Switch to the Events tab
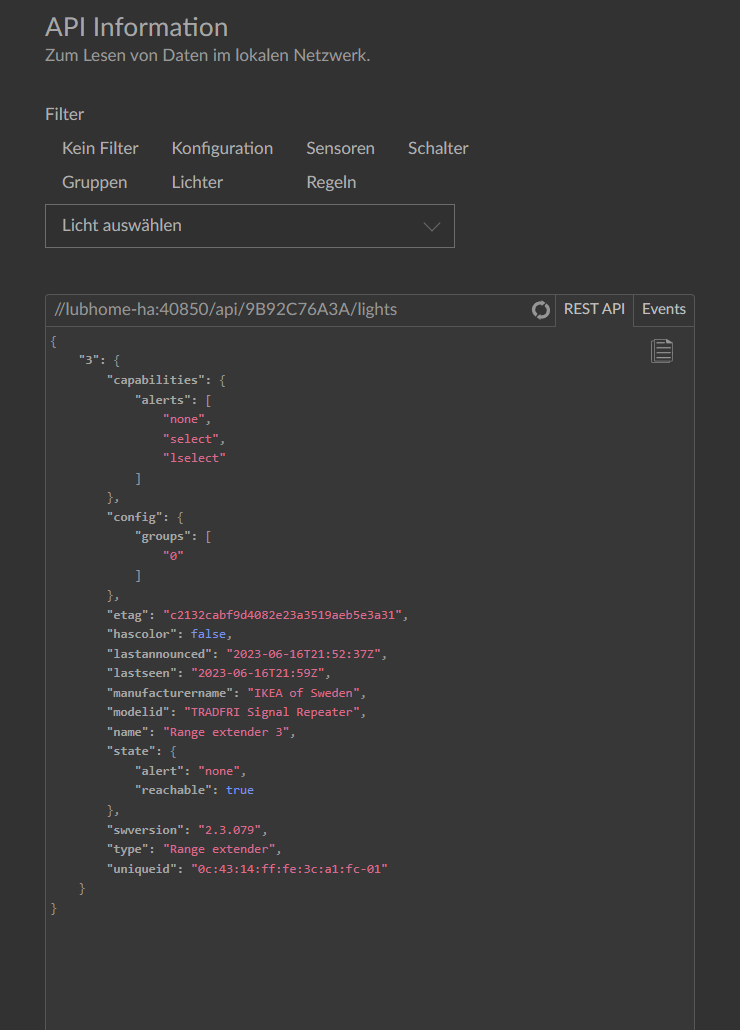 click(664, 309)
